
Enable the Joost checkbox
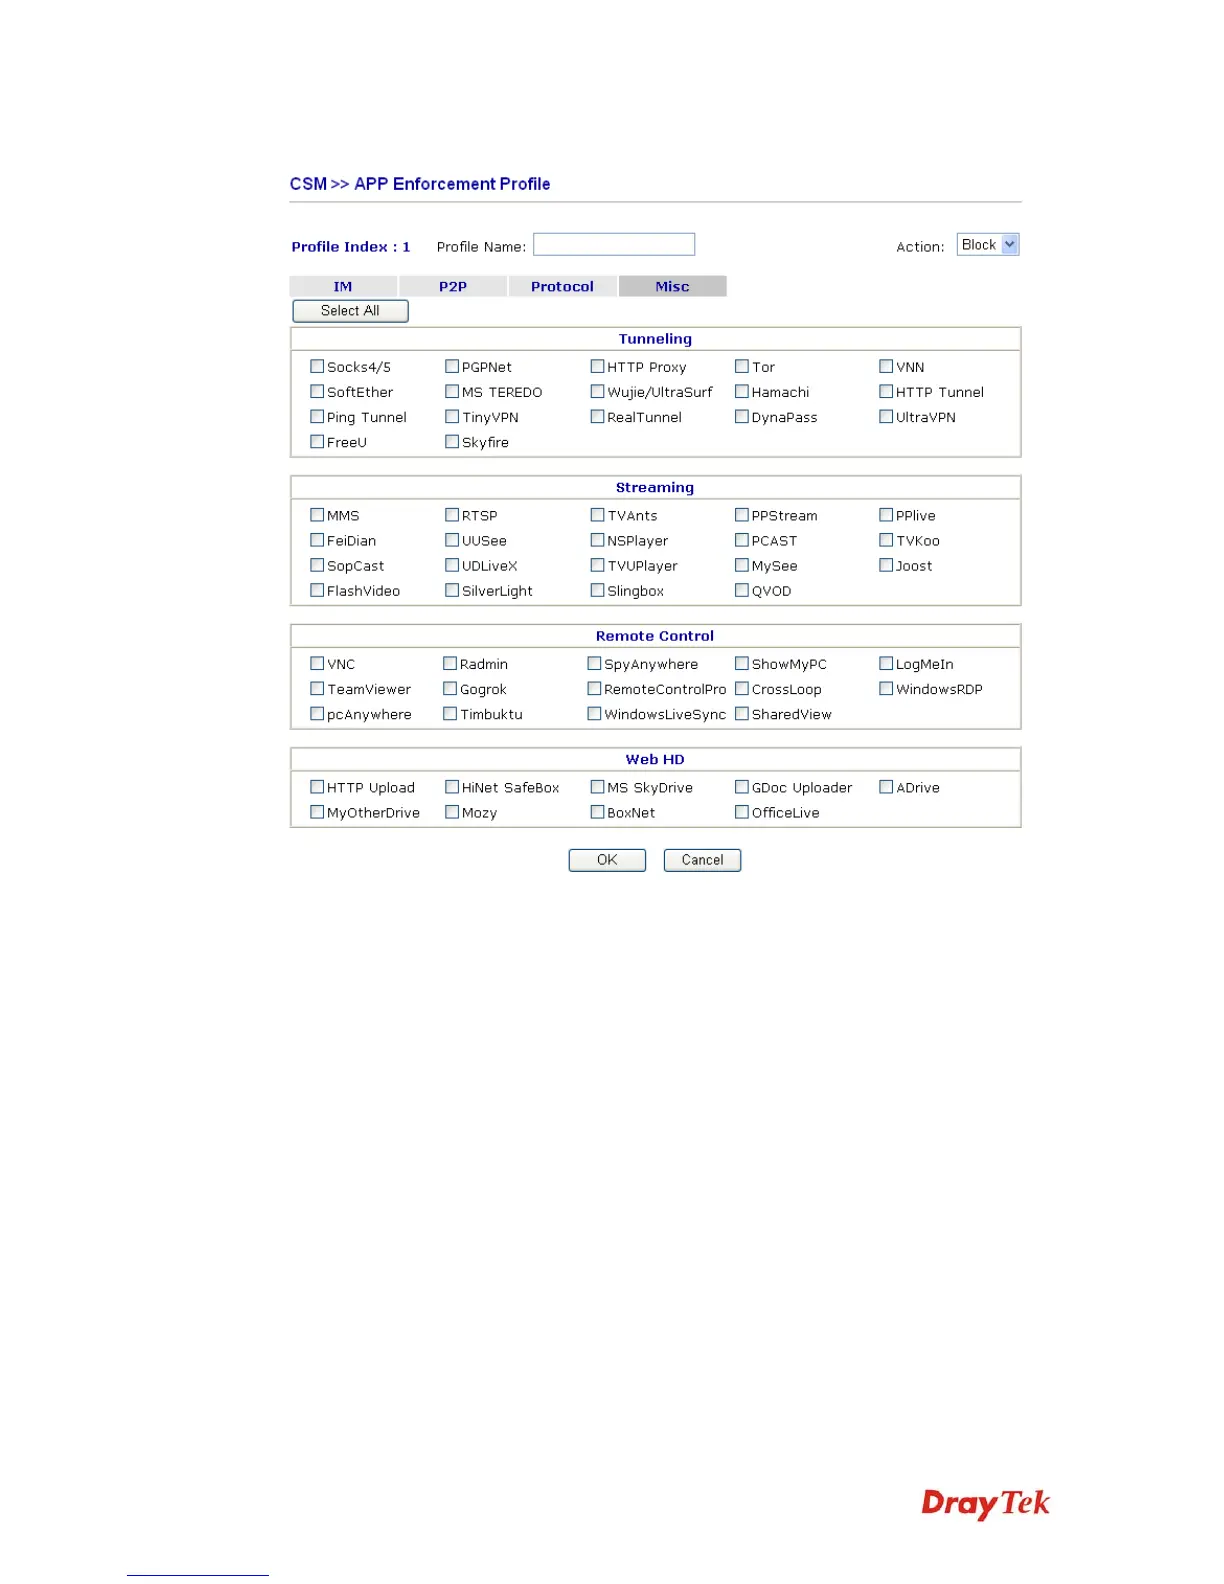pos(886,565)
